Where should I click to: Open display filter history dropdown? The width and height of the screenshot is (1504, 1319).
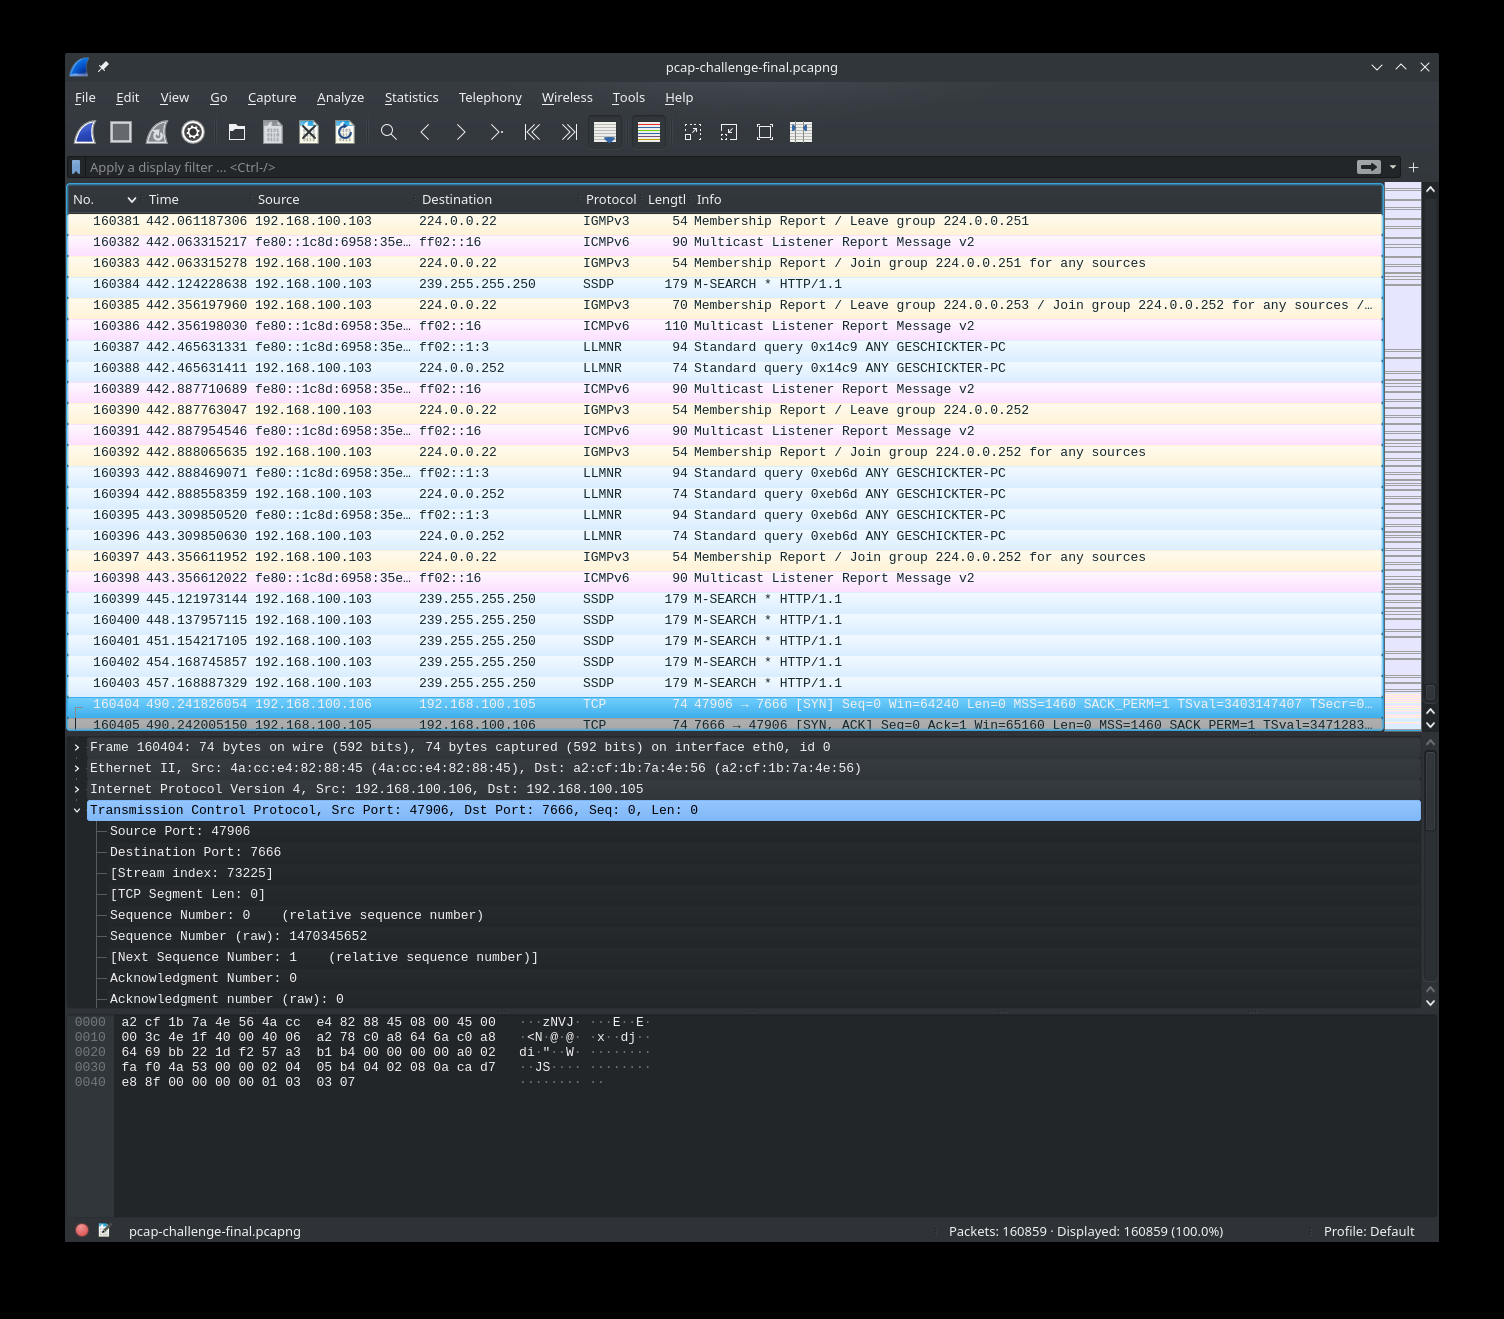tap(1393, 167)
